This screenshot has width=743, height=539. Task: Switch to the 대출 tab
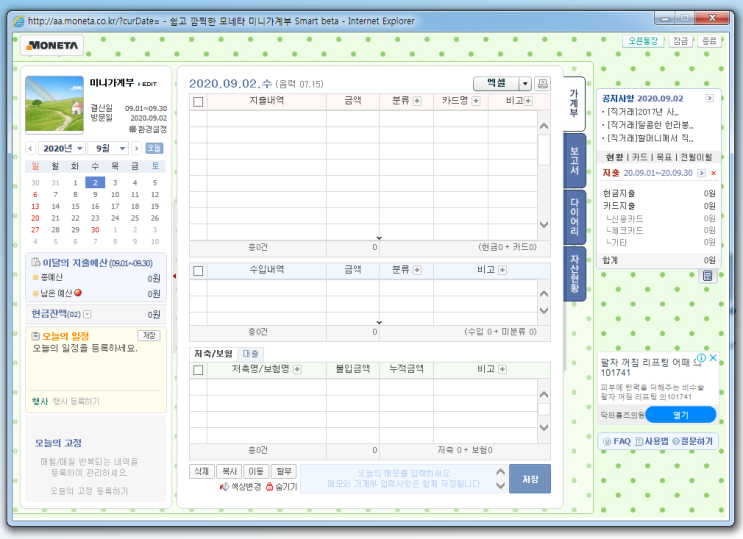pos(251,354)
